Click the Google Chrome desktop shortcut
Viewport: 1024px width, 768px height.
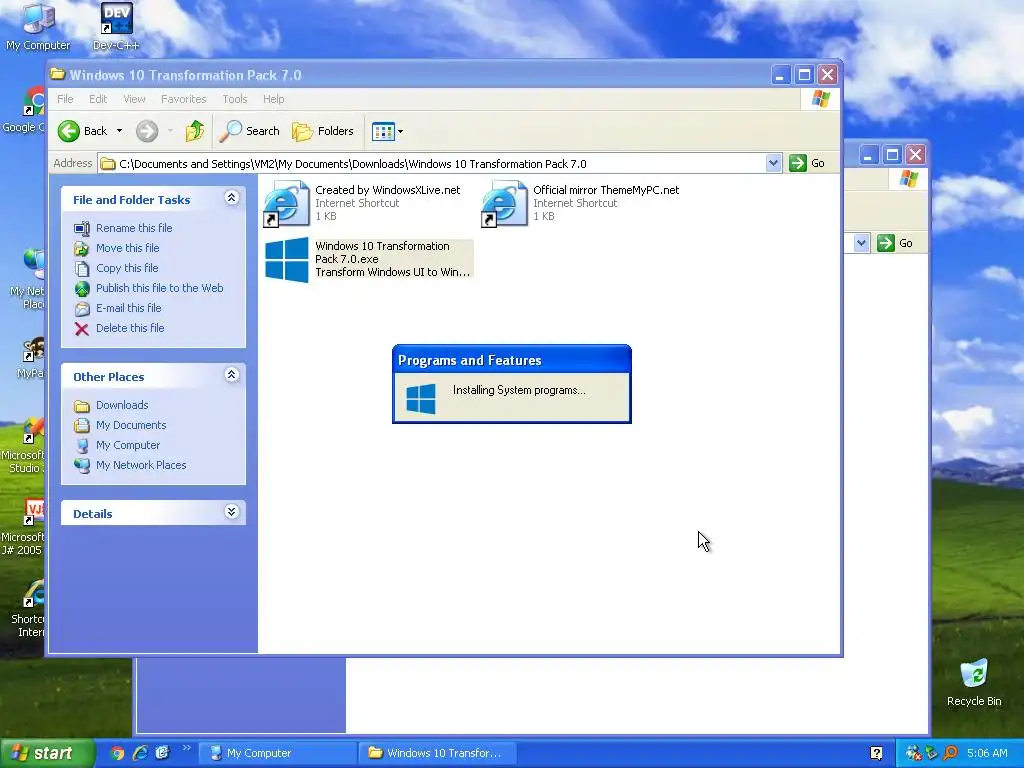(24, 110)
